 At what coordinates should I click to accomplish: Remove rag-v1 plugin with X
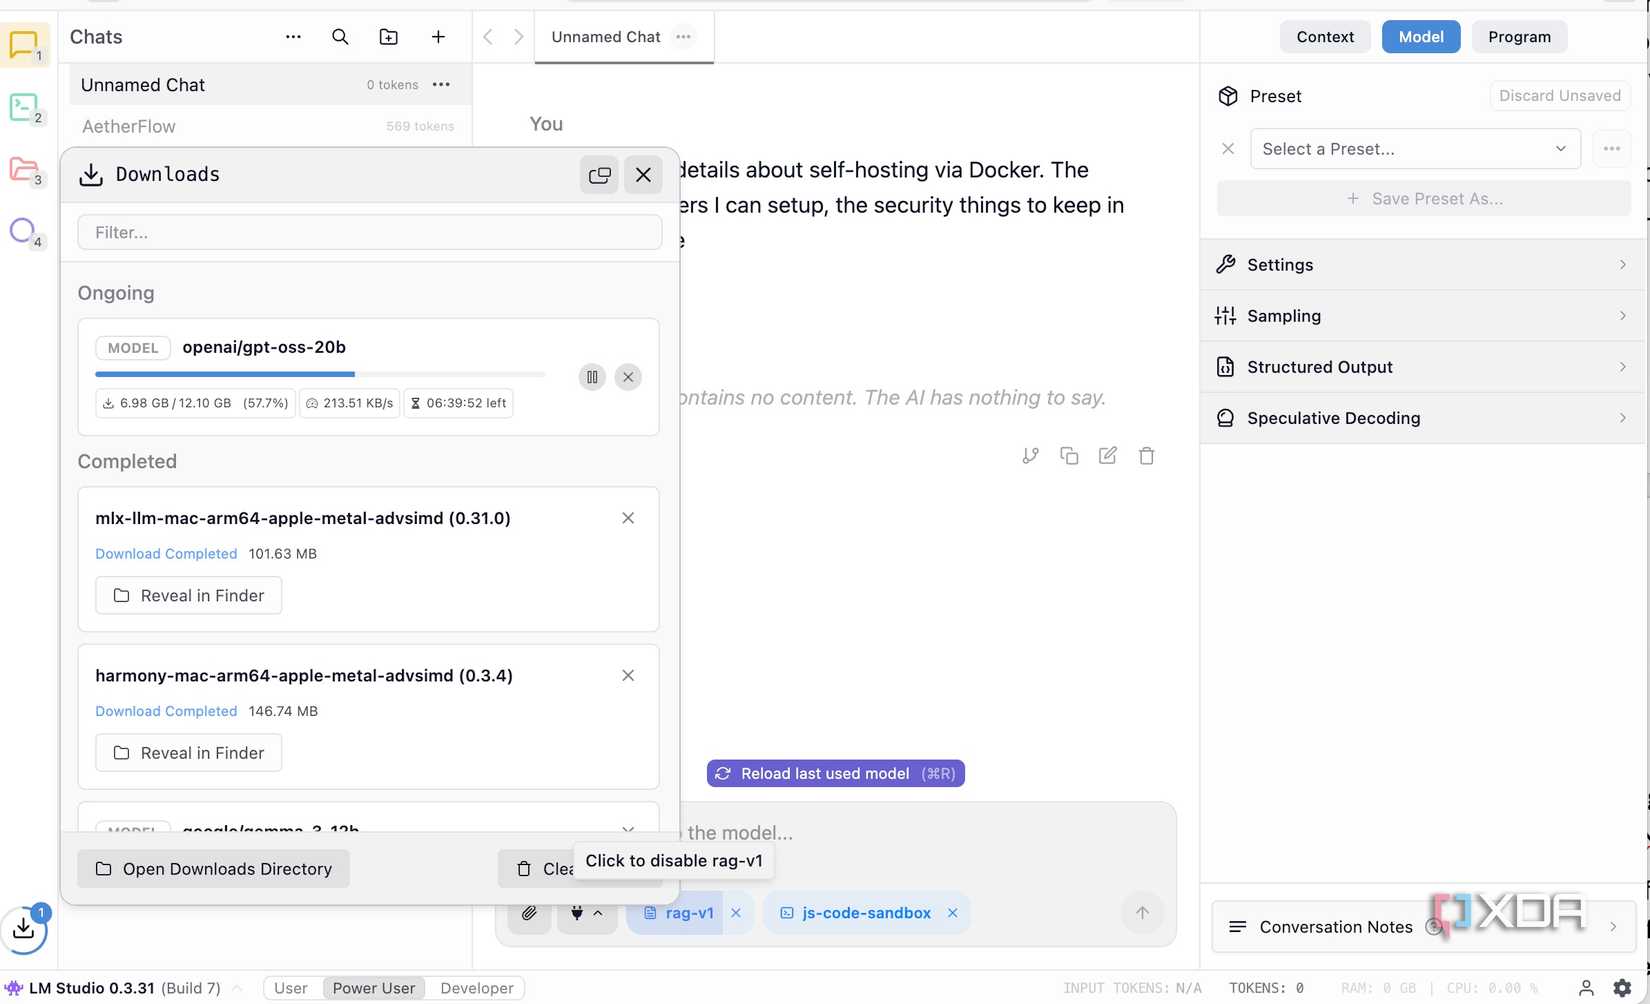click(736, 913)
